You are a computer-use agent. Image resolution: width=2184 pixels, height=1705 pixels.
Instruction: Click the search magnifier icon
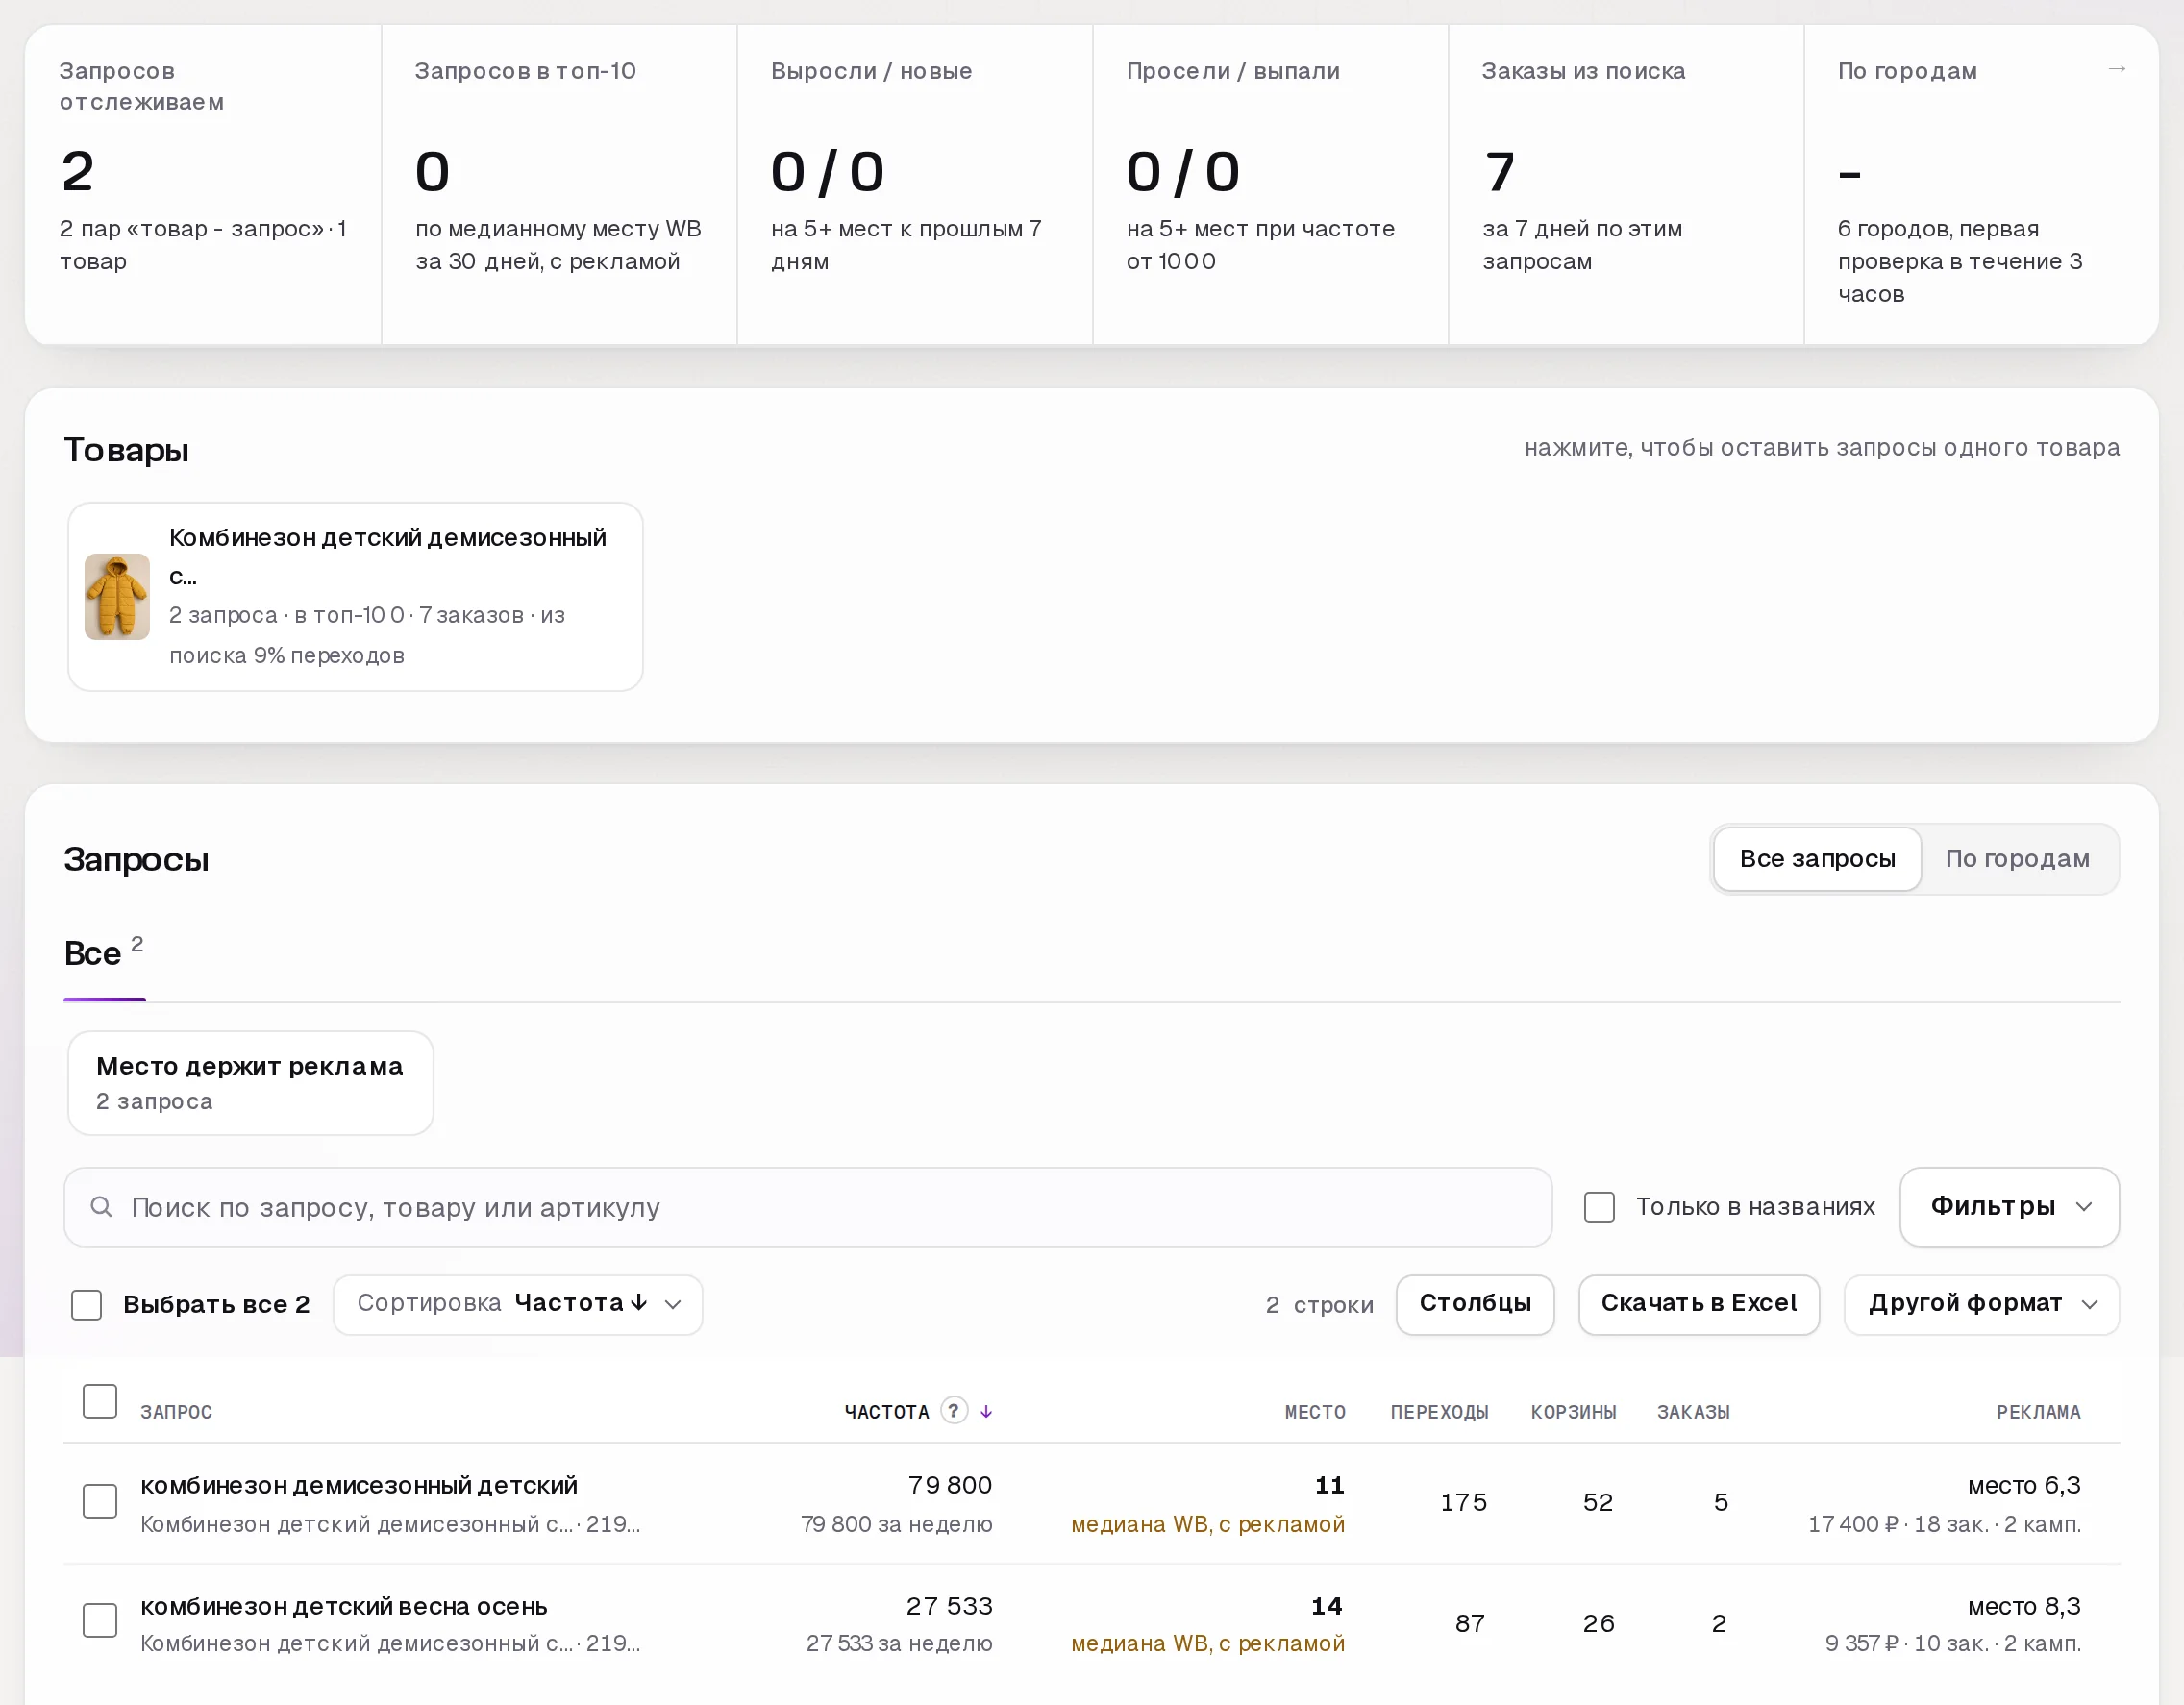point(101,1206)
